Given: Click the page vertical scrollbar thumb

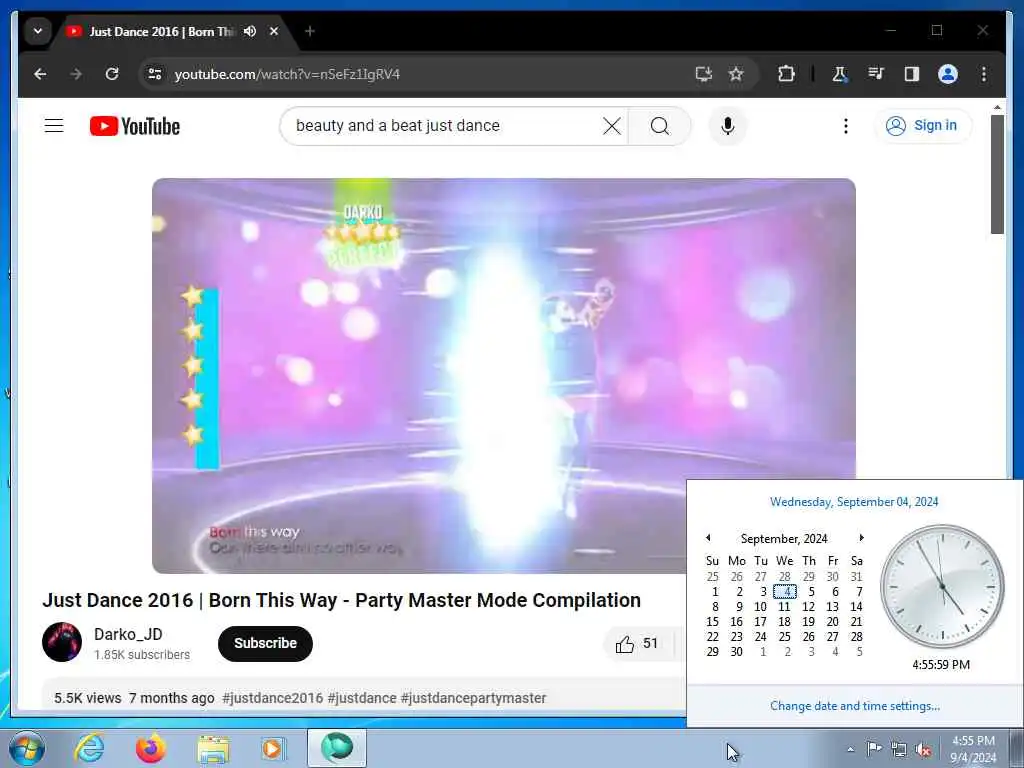Looking at the screenshot, I should click(997, 174).
